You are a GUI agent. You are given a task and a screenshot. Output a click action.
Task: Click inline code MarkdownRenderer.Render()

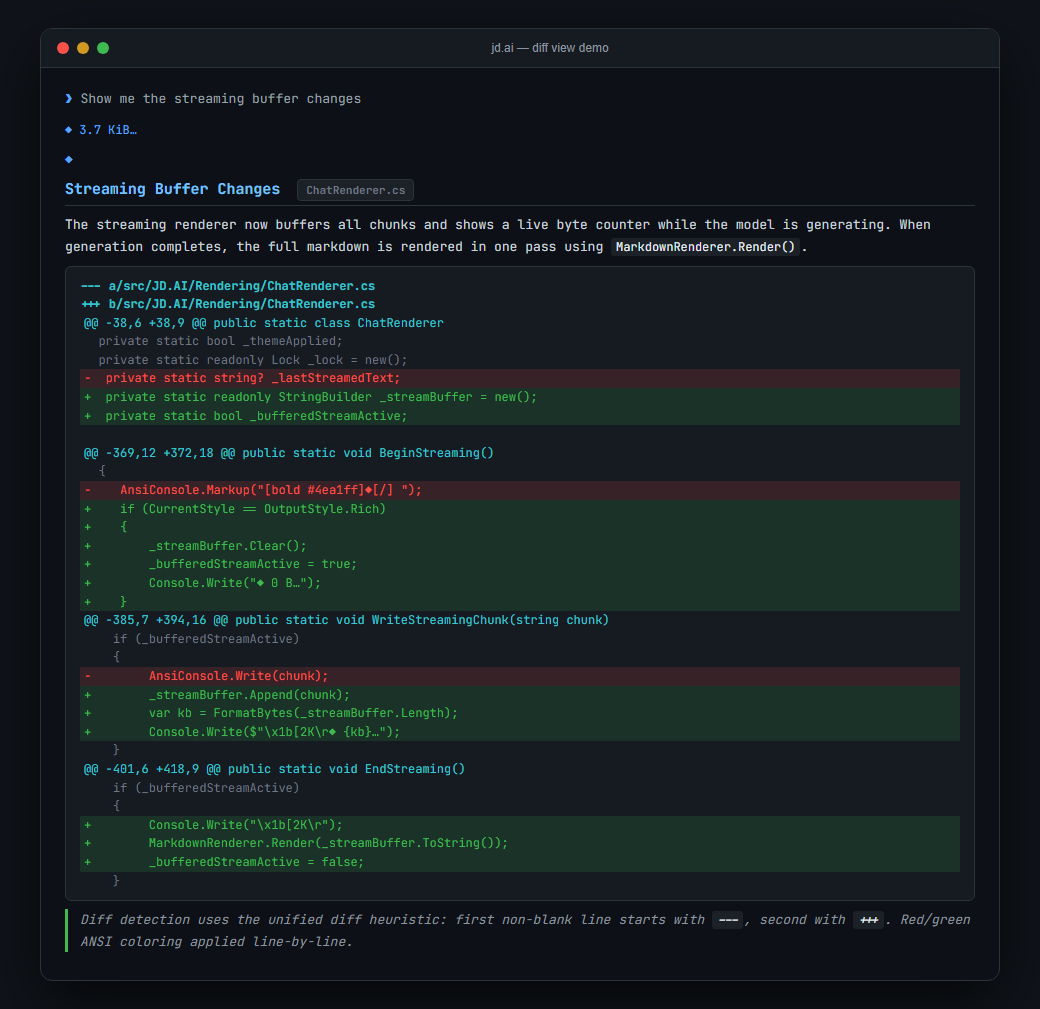(705, 247)
